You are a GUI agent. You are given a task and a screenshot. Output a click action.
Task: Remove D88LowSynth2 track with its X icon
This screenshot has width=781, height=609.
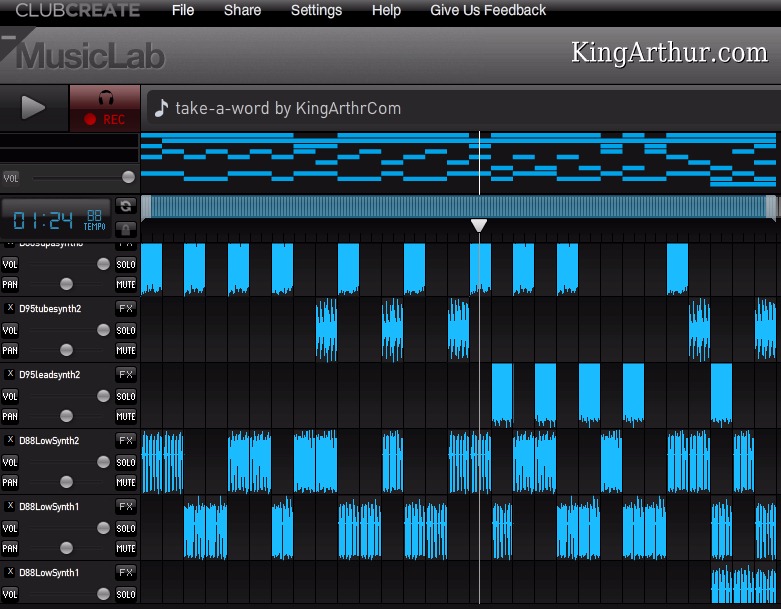9,440
